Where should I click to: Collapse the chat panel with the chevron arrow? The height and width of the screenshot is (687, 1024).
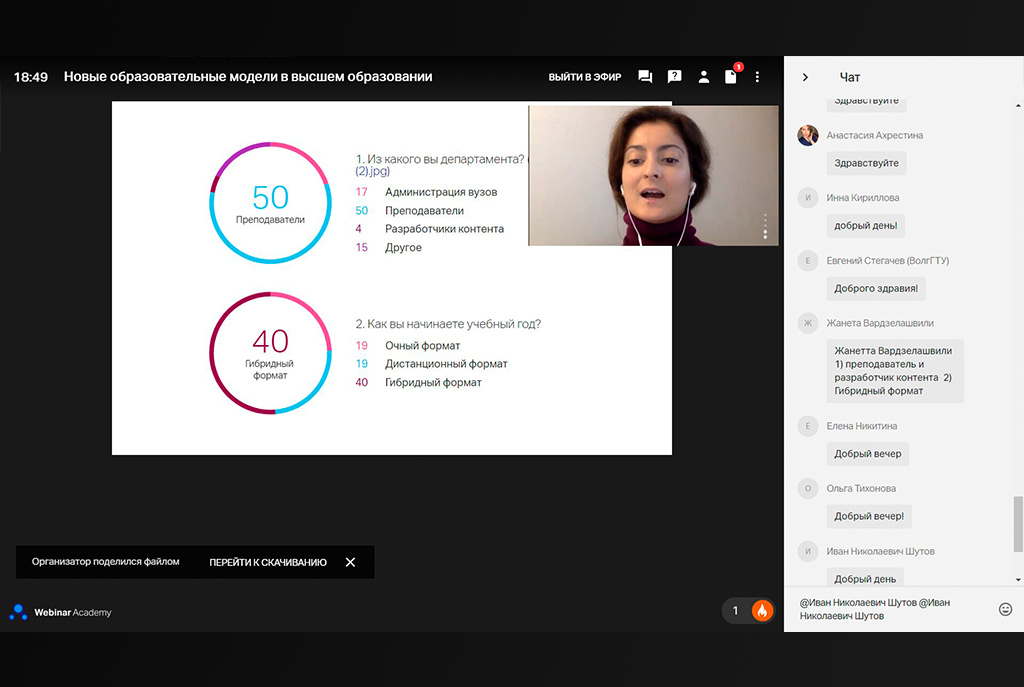[805, 77]
